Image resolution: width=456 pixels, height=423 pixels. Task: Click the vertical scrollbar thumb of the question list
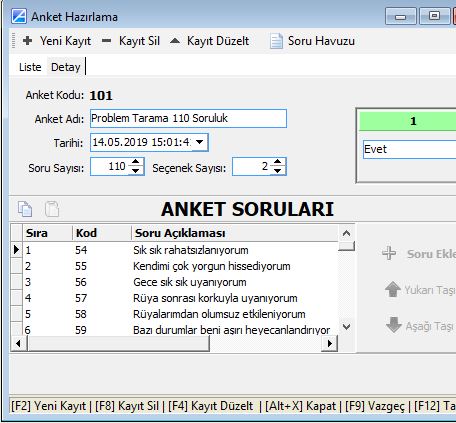coord(346,246)
